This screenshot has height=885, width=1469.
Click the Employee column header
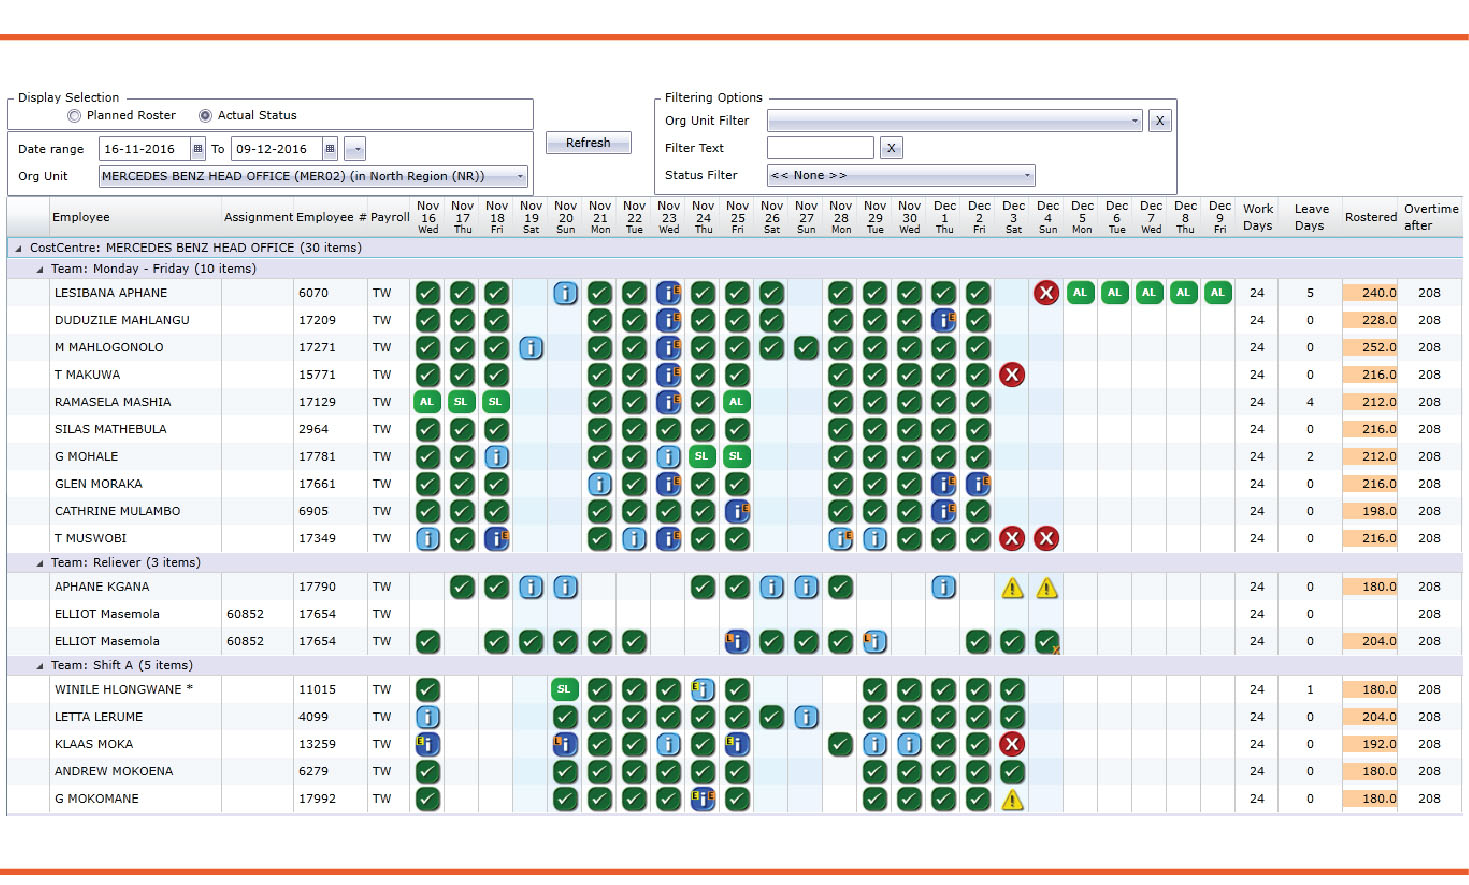click(x=81, y=217)
